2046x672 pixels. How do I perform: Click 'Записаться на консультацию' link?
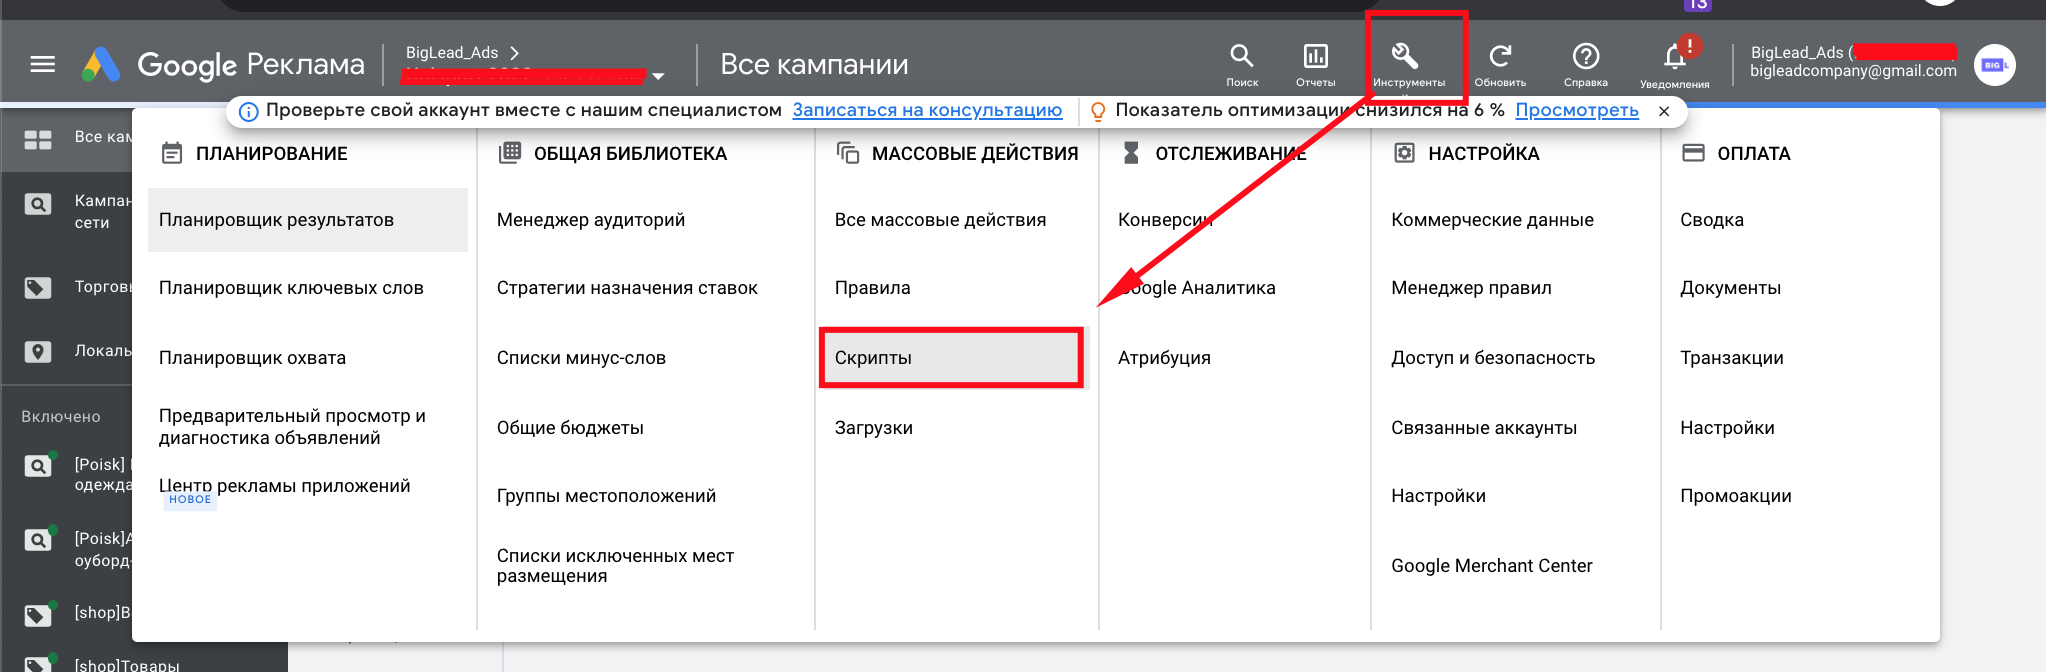(927, 110)
